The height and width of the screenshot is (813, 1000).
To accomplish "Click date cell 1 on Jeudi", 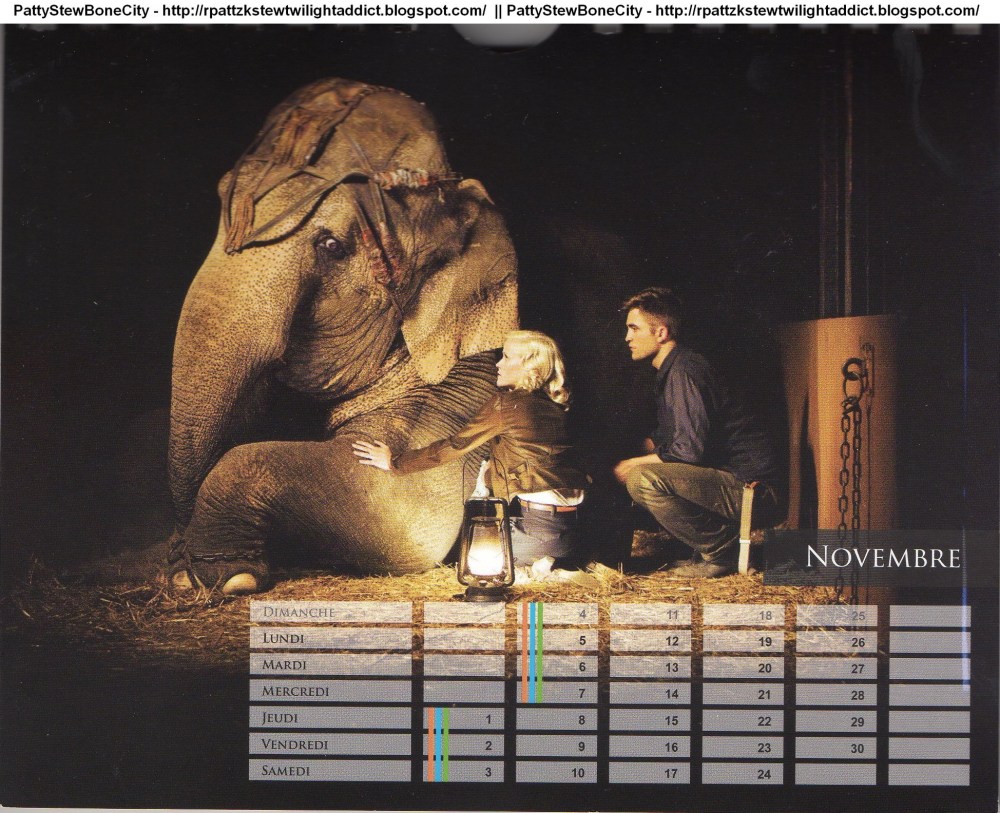I will 464,718.
